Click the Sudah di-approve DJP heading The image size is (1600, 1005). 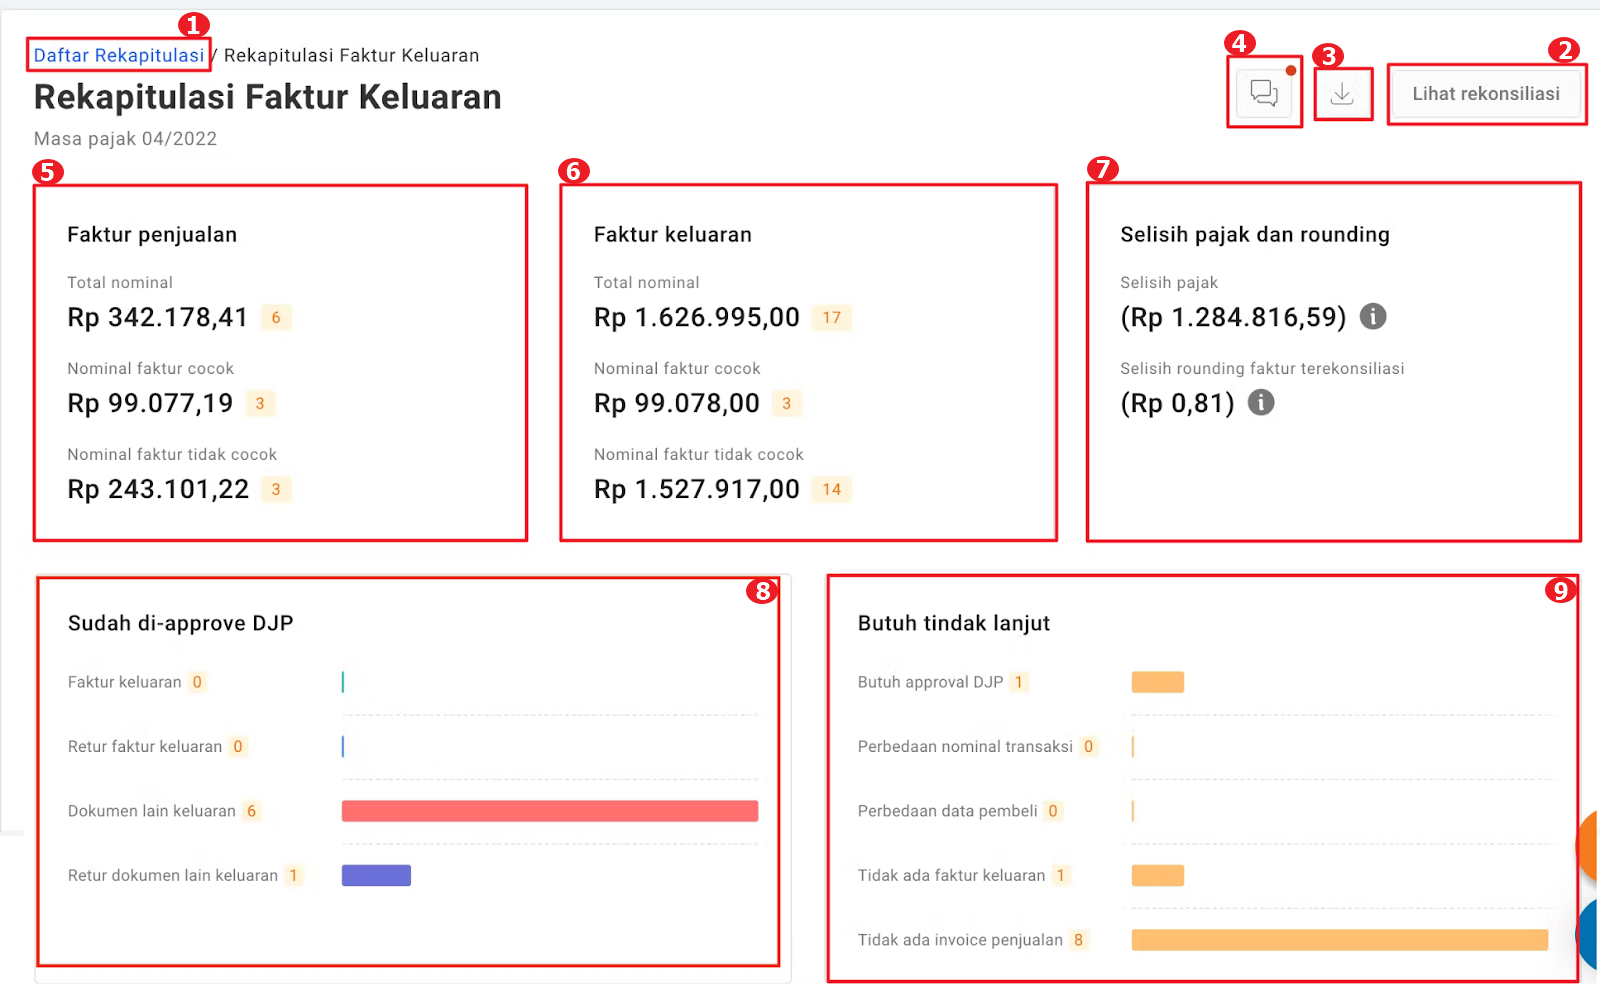tap(180, 624)
